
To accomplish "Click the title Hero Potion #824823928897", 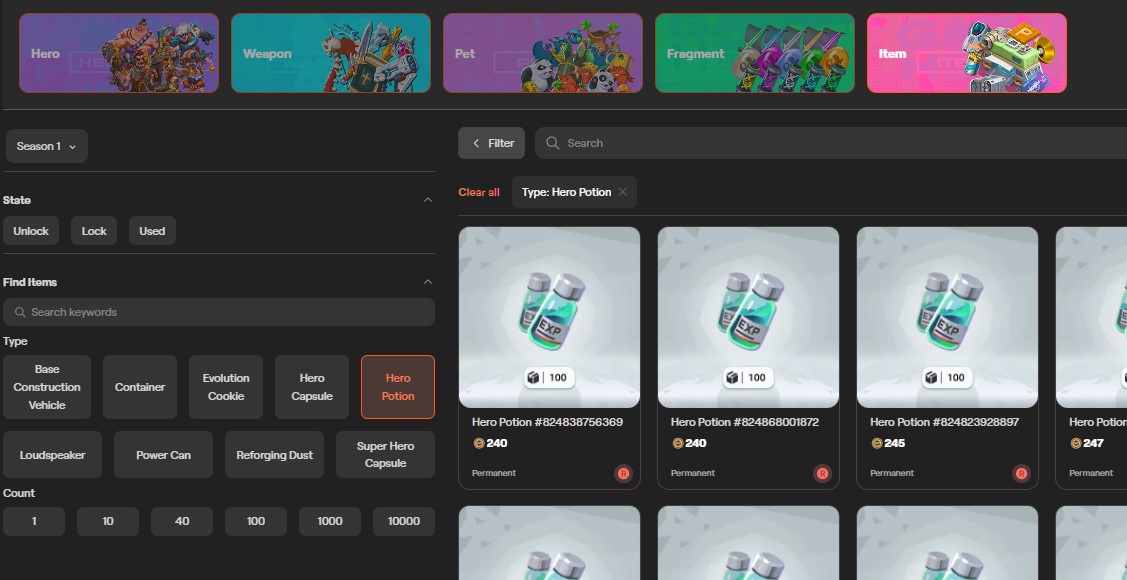I will tap(944, 422).
